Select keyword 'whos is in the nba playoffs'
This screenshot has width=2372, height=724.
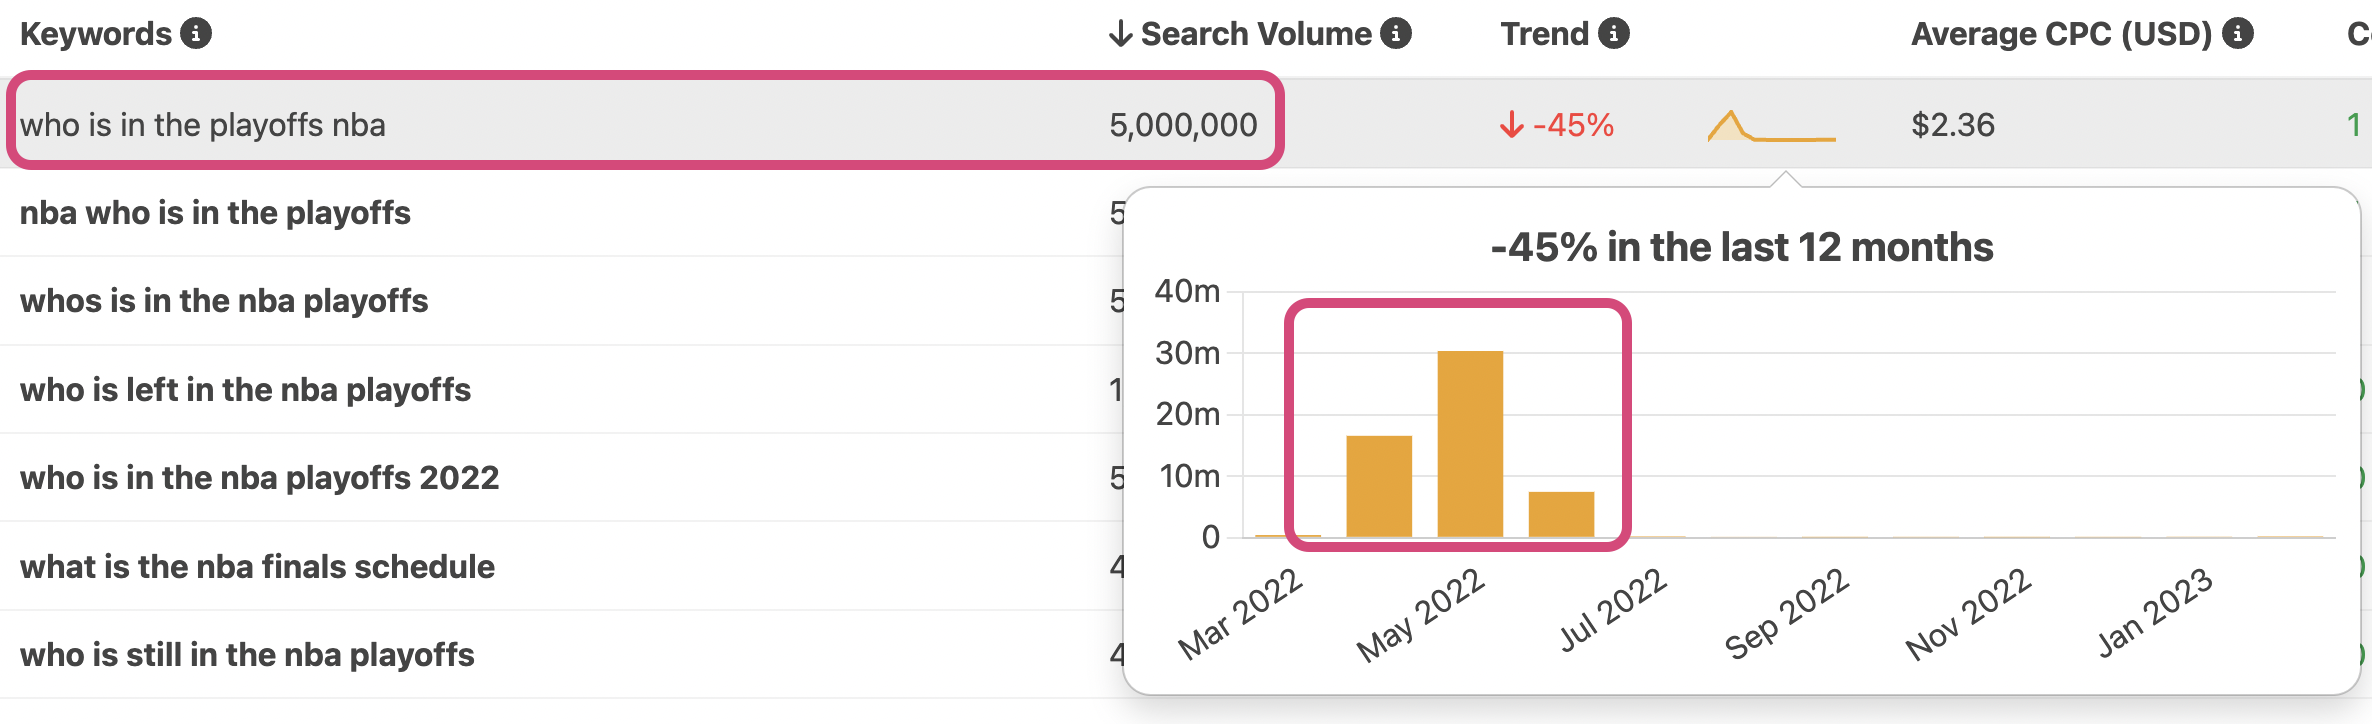tap(224, 301)
